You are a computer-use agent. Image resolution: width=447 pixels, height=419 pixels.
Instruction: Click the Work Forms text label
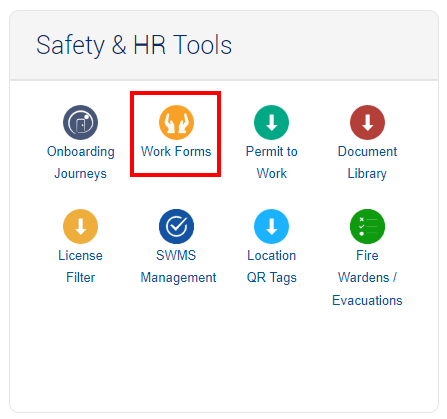(176, 151)
